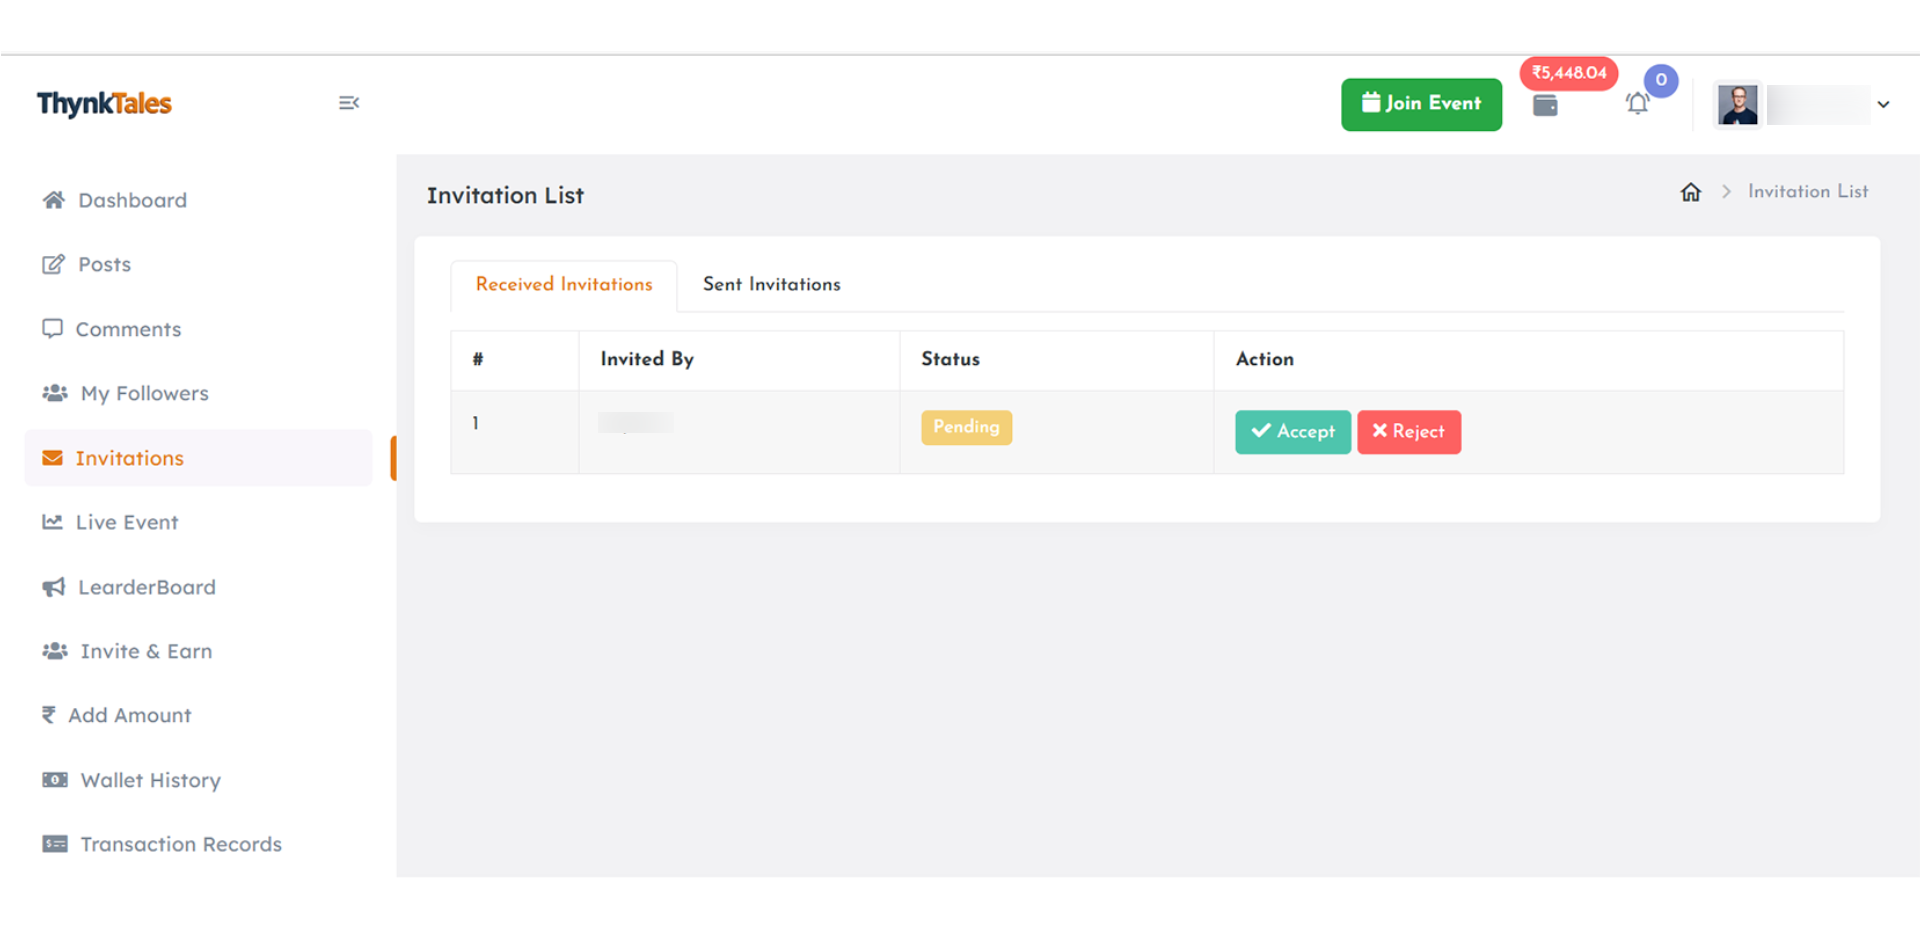The height and width of the screenshot is (932, 1920).
Task: Open Dashboard from the sidebar
Action: (x=132, y=201)
